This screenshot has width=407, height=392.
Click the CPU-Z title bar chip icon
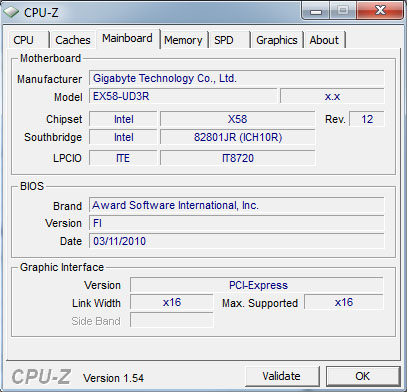pos(11,12)
